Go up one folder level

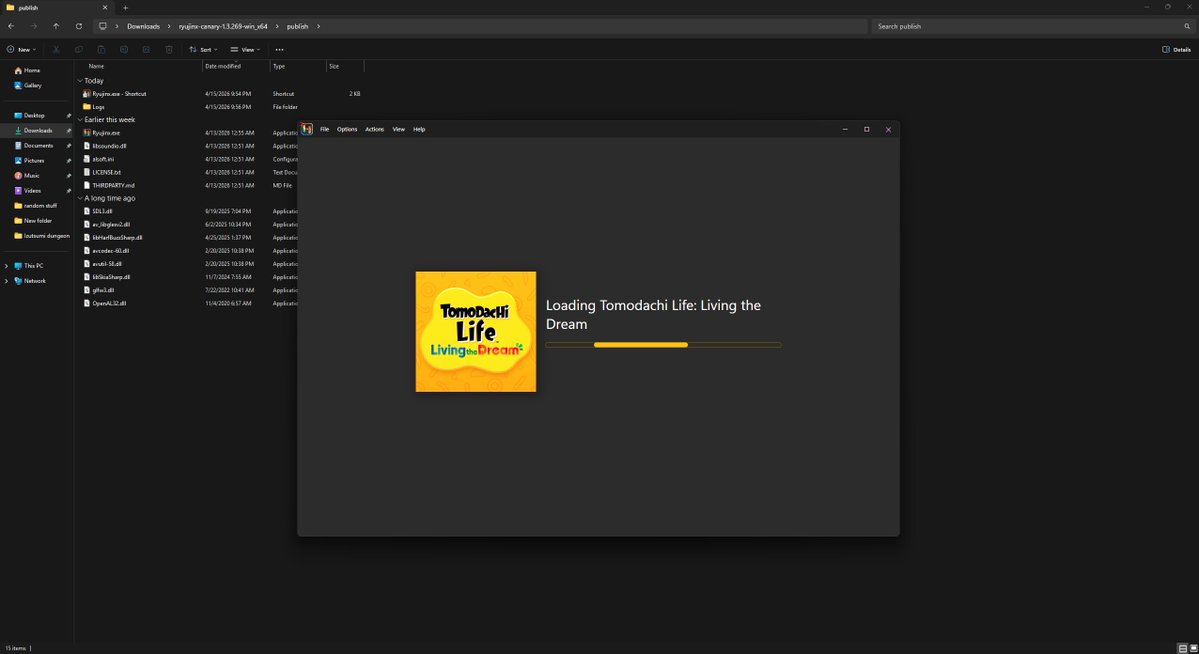pos(56,26)
